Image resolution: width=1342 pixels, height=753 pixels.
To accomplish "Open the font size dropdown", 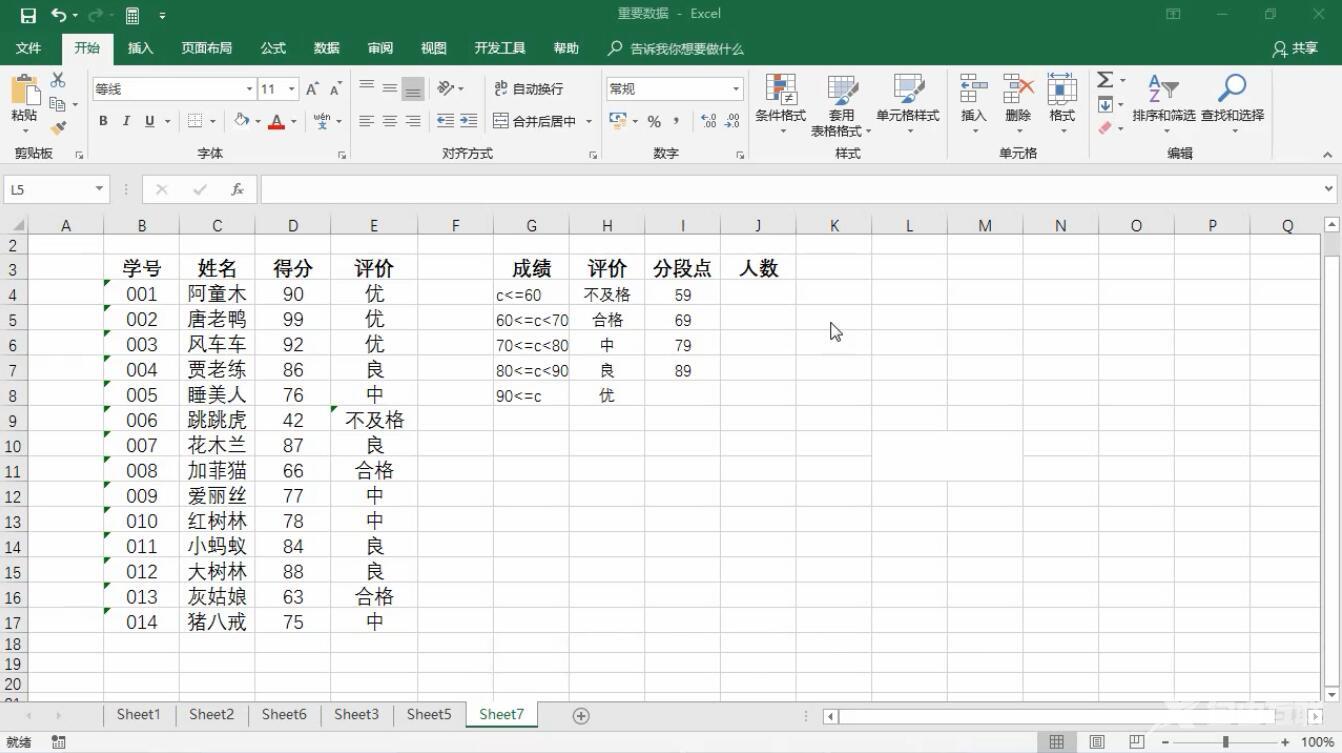I will tap(292, 89).
